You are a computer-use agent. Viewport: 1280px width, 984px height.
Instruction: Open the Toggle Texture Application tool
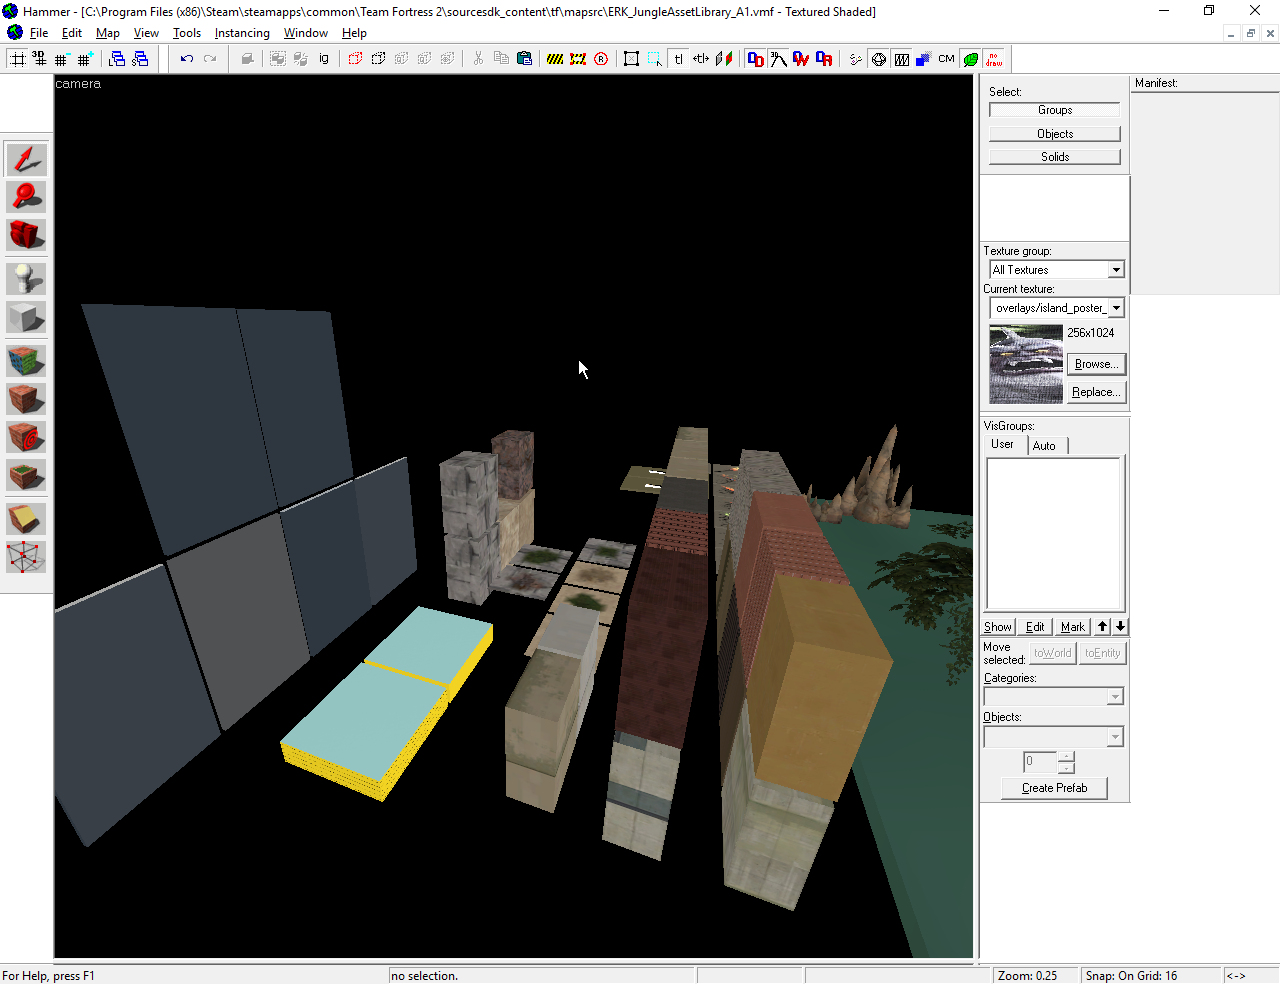point(26,361)
